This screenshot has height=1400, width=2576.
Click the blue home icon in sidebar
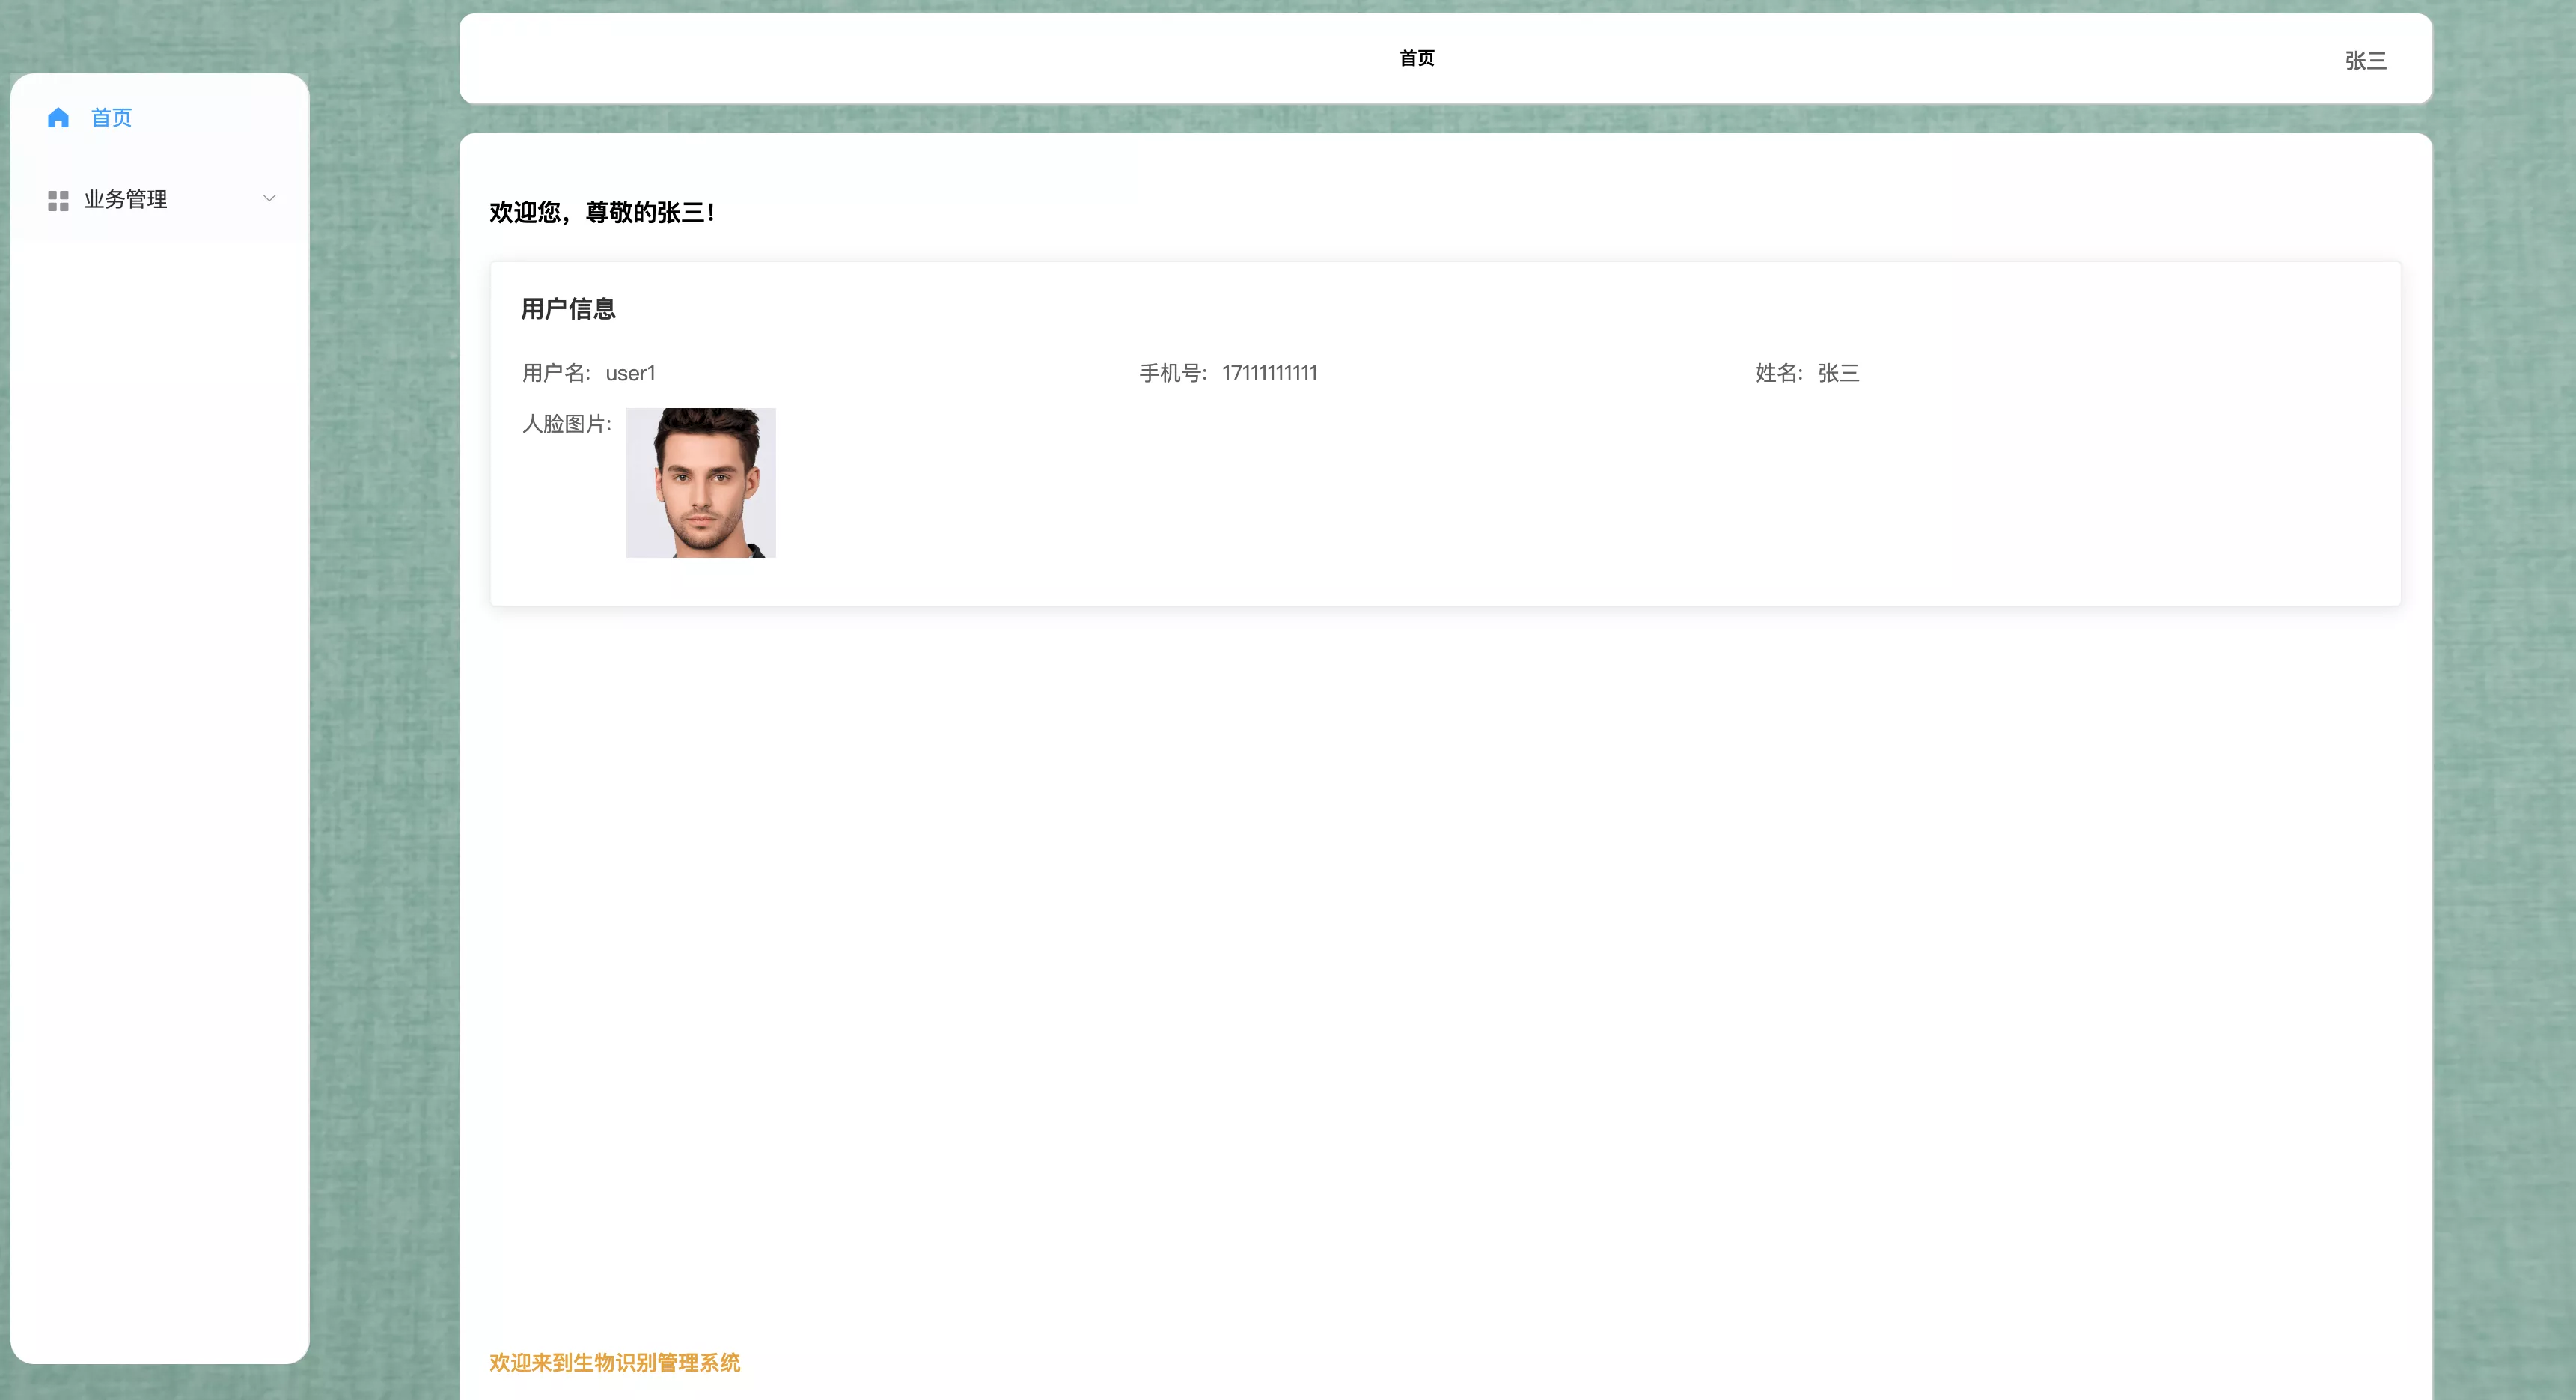point(58,118)
